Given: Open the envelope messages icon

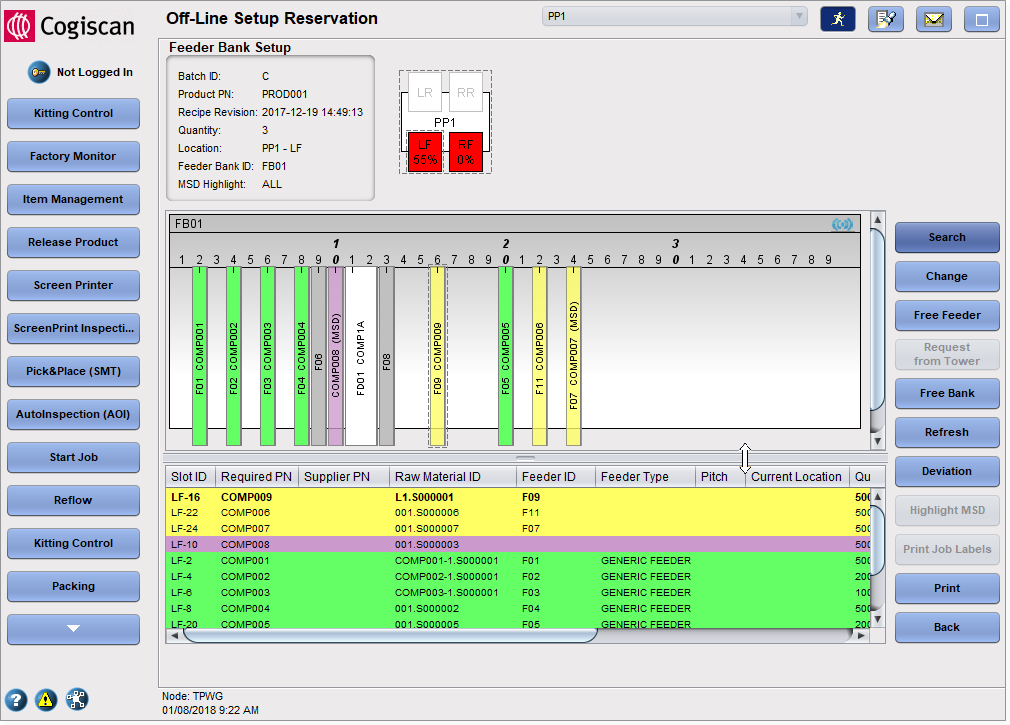Looking at the screenshot, I should [x=933, y=19].
